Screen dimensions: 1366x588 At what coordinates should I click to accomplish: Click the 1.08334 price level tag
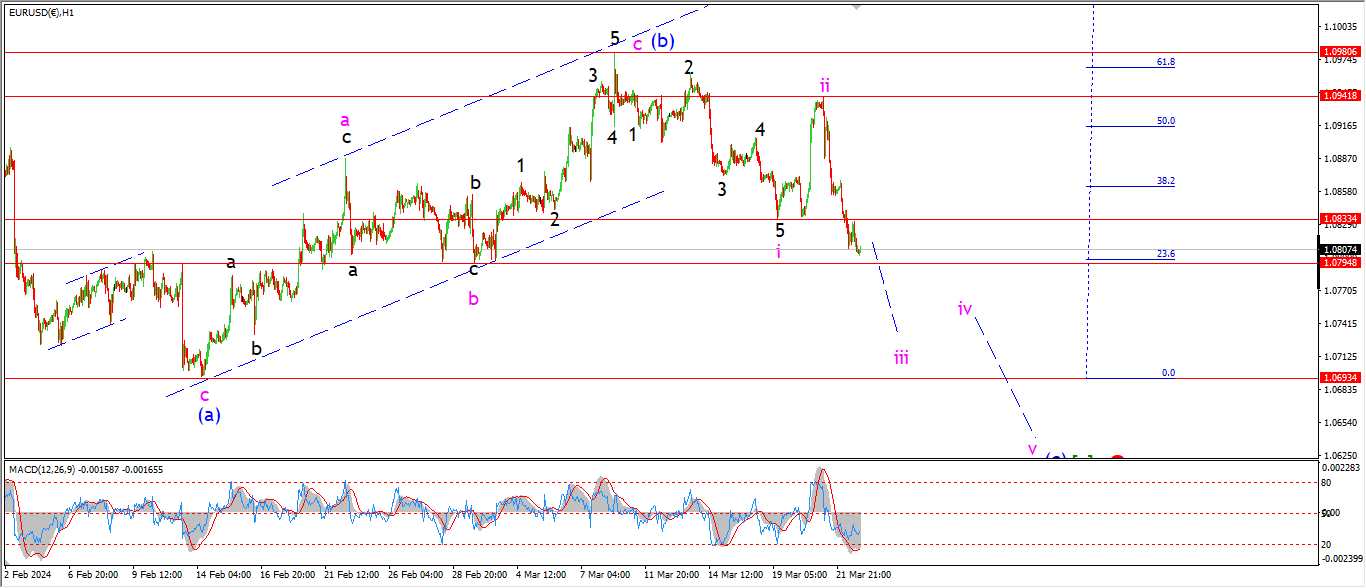[x=1339, y=219]
